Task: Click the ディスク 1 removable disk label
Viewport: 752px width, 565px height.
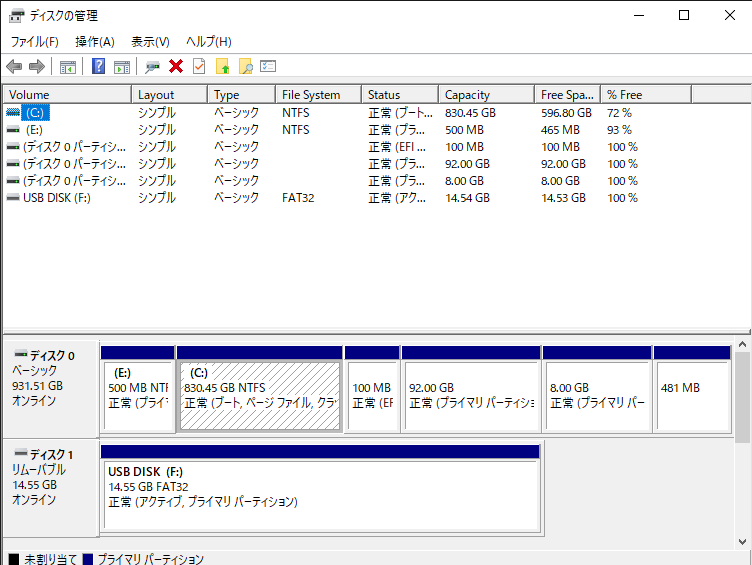Action: pyautogui.click(x=51, y=488)
